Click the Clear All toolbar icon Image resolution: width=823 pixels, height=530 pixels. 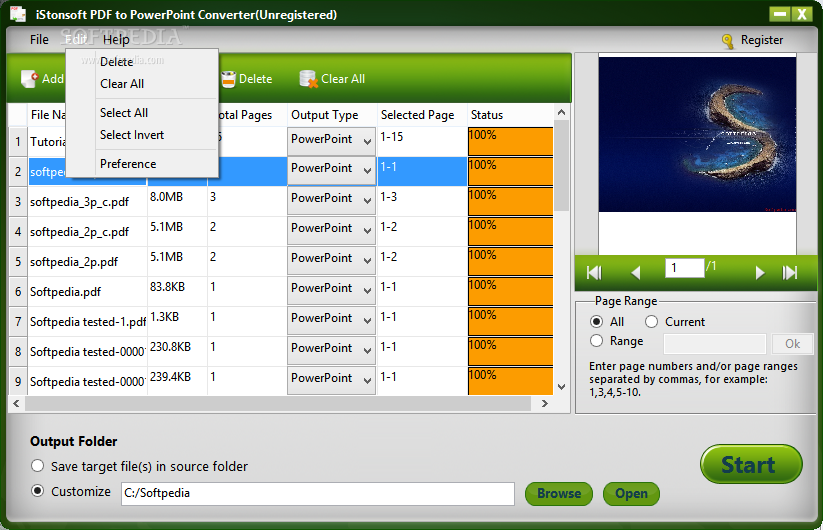pos(309,79)
